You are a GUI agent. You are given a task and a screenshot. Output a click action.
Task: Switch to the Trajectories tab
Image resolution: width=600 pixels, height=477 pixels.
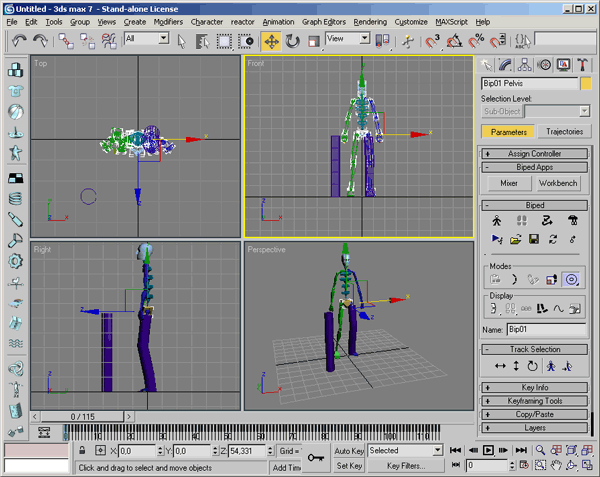point(564,132)
